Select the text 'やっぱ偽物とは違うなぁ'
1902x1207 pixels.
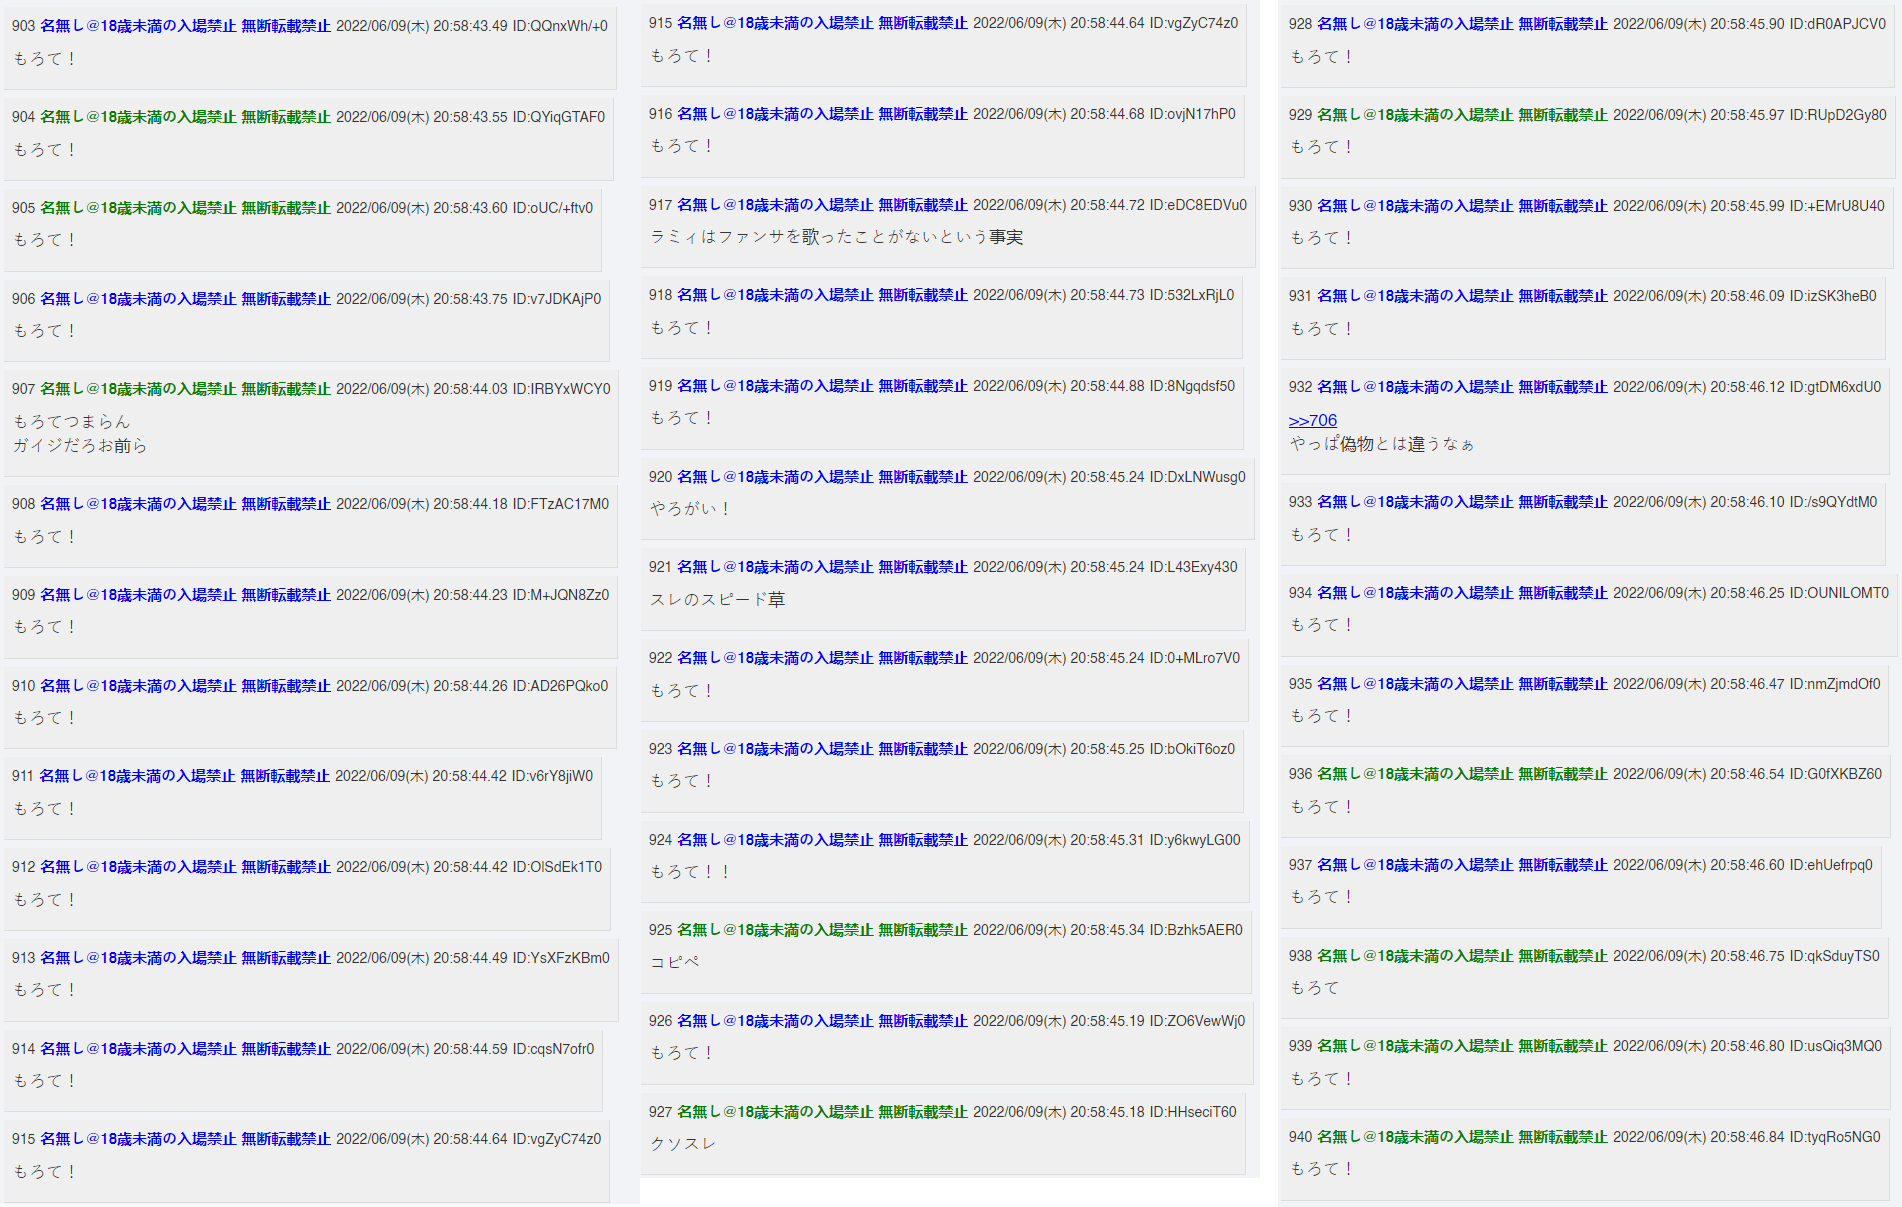1382,444
